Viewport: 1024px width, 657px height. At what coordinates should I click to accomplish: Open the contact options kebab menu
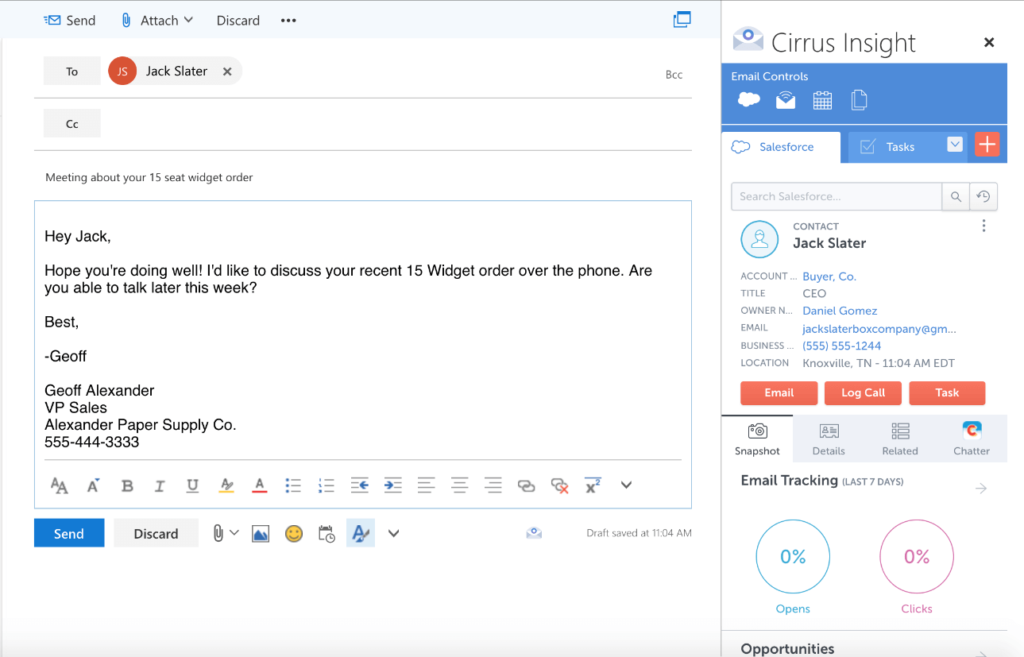984,226
